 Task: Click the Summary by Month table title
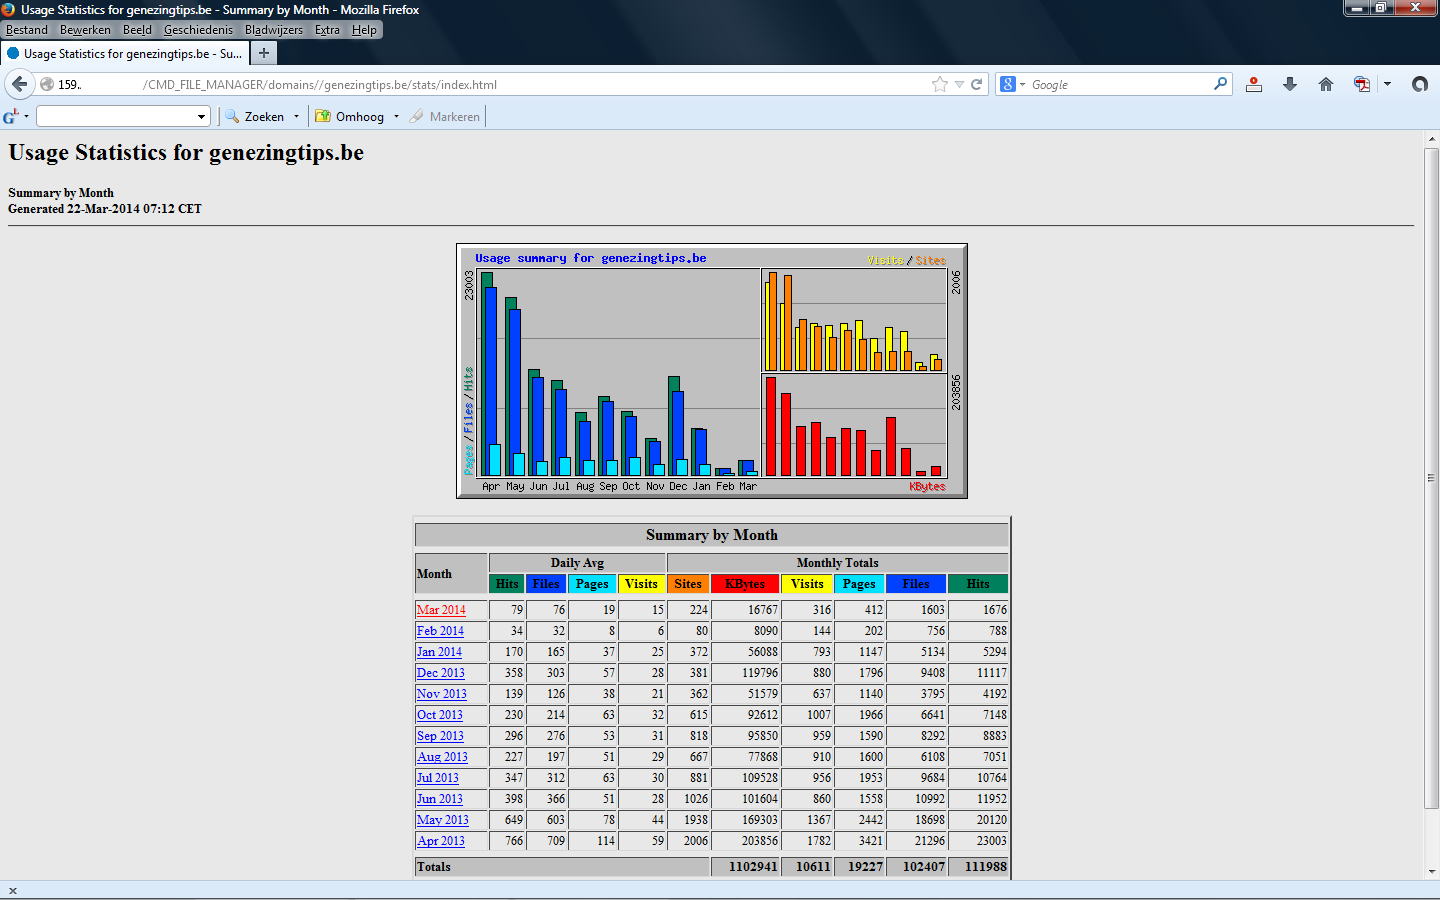[712, 535]
